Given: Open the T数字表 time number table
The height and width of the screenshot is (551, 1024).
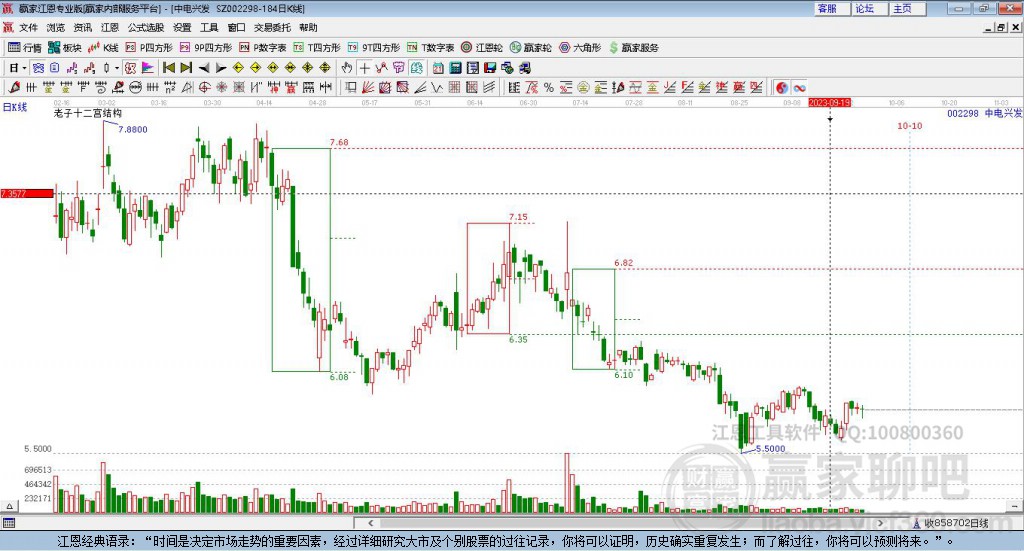Looking at the screenshot, I should pos(430,48).
